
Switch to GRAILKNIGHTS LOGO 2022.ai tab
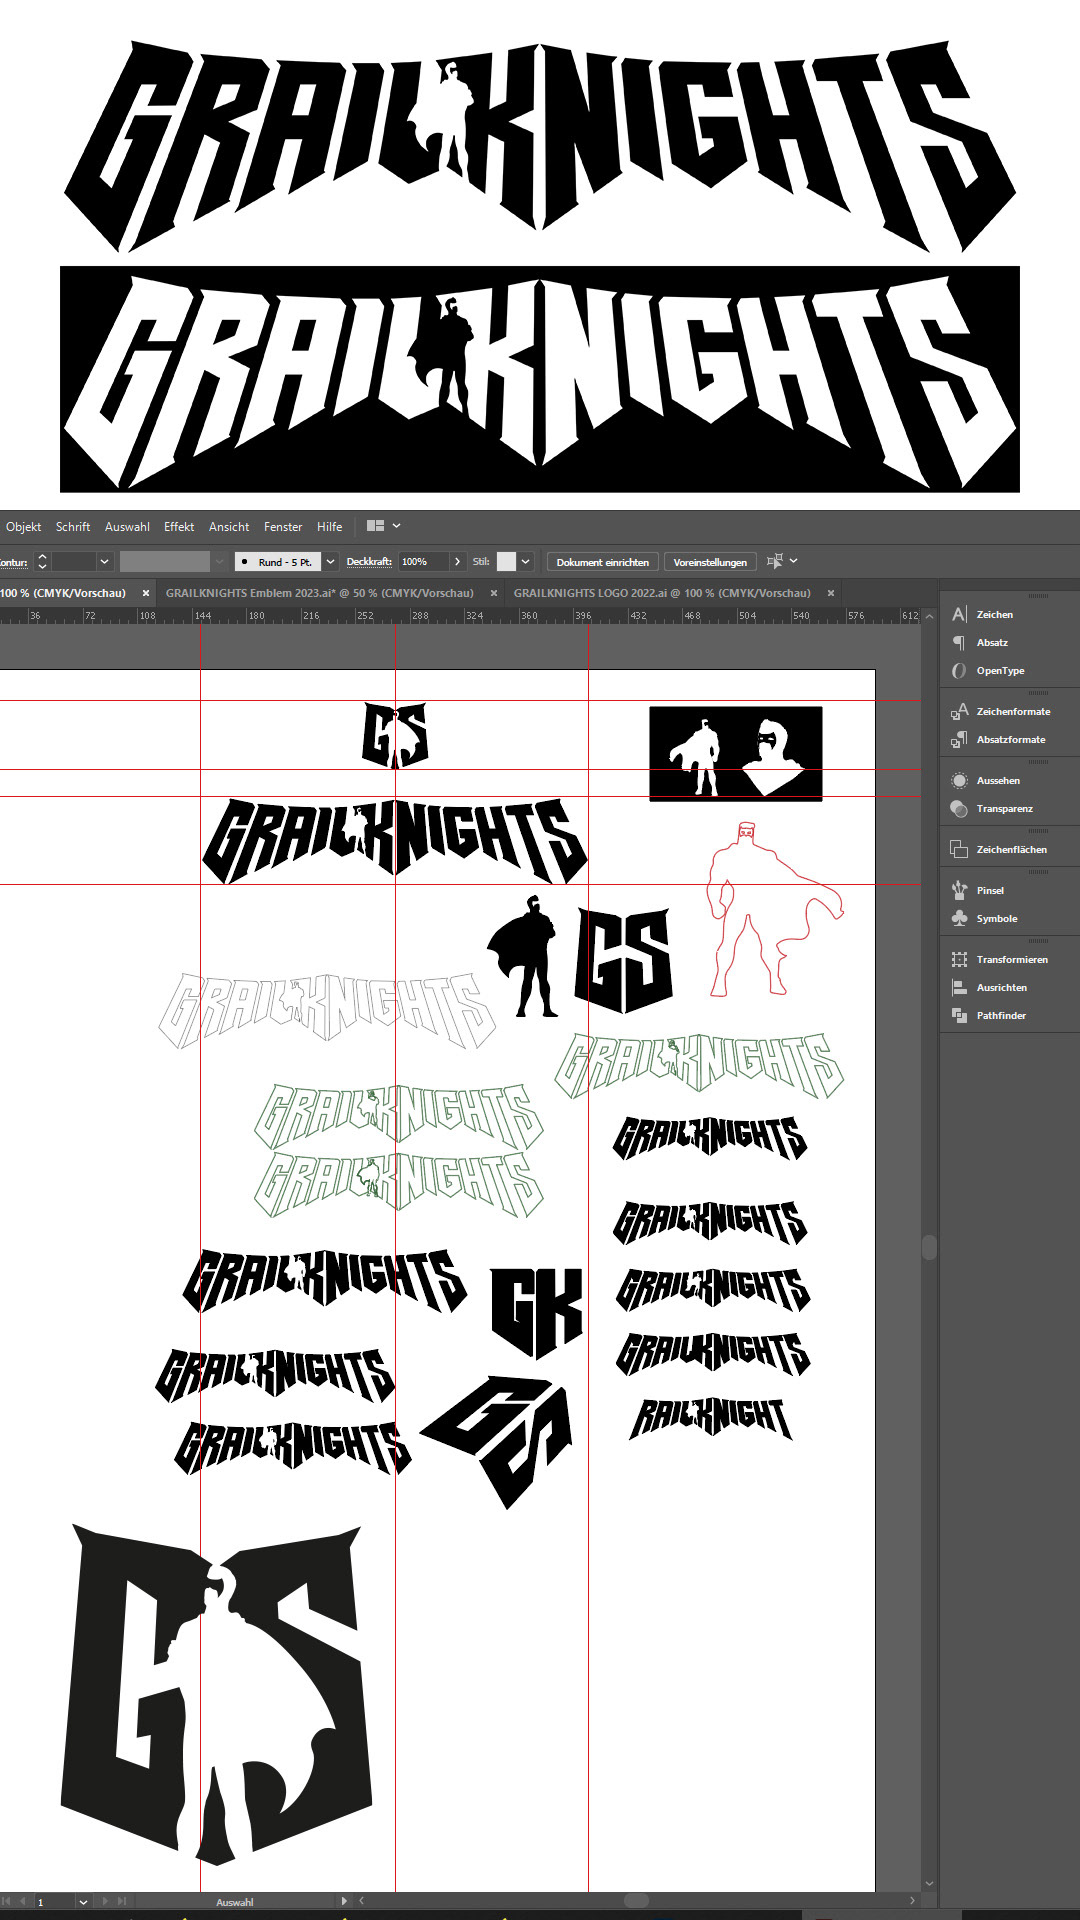click(x=662, y=593)
